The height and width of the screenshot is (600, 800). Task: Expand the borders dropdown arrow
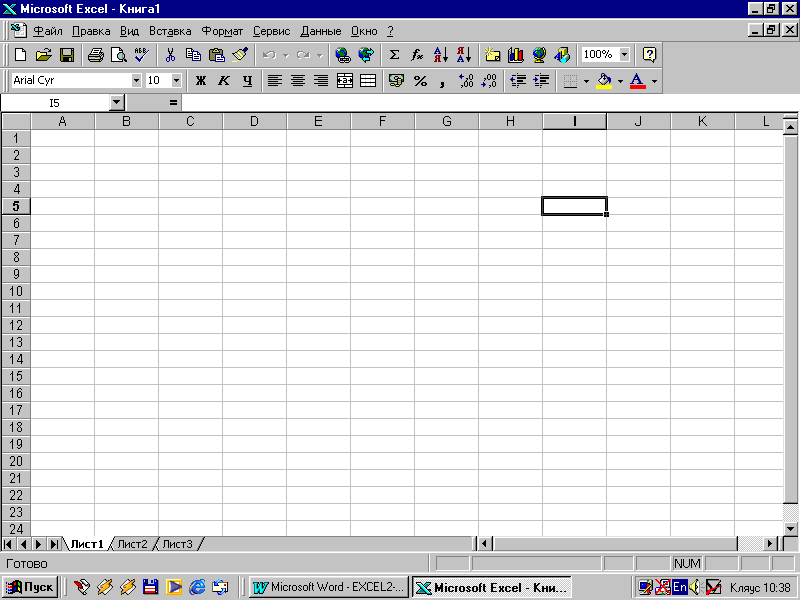click(x=586, y=81)
